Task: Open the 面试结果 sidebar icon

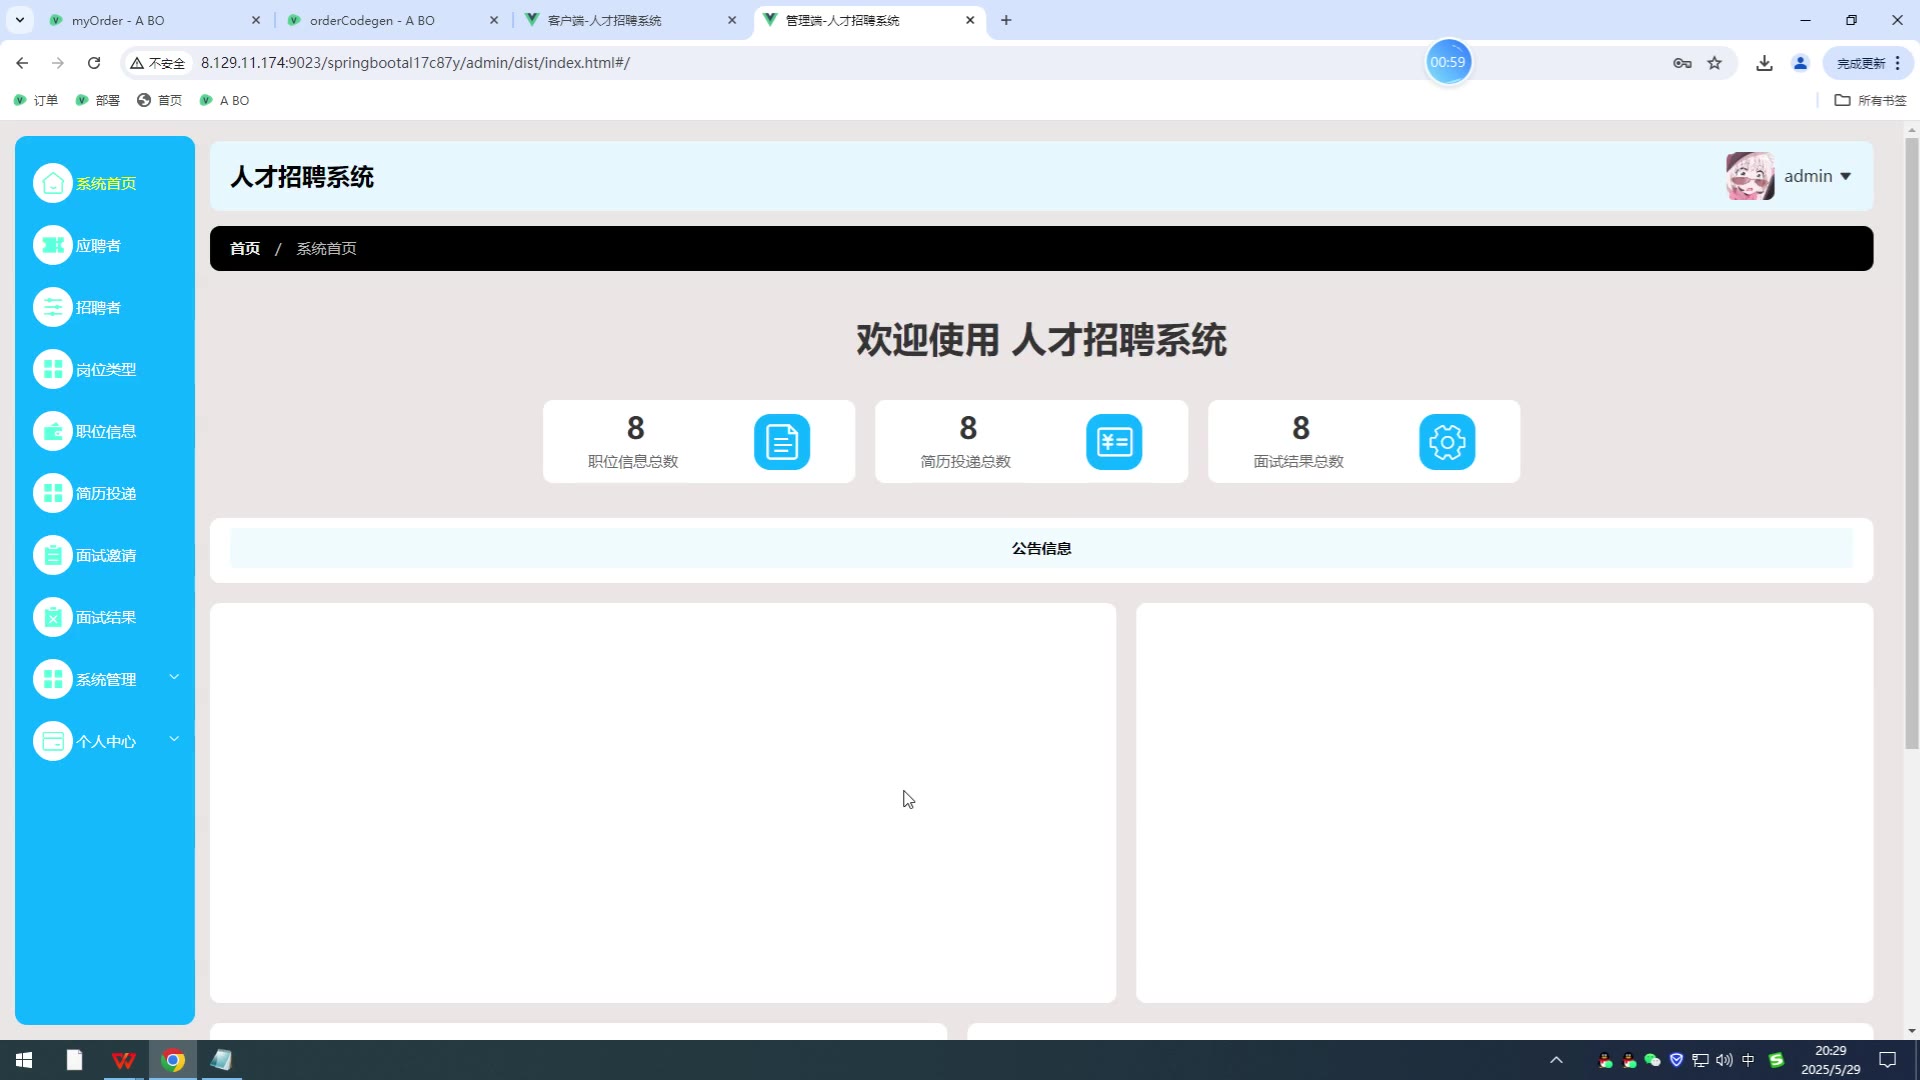Action: click(53, 617)
